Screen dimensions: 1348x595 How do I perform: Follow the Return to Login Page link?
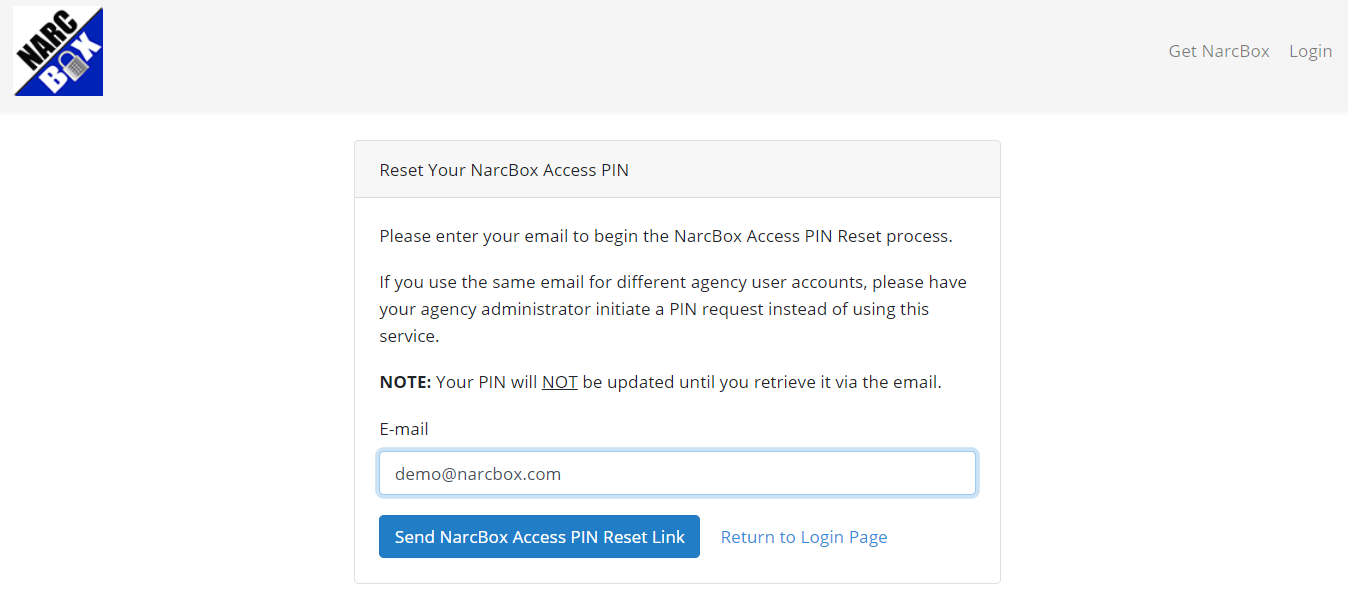coord(803,537)
